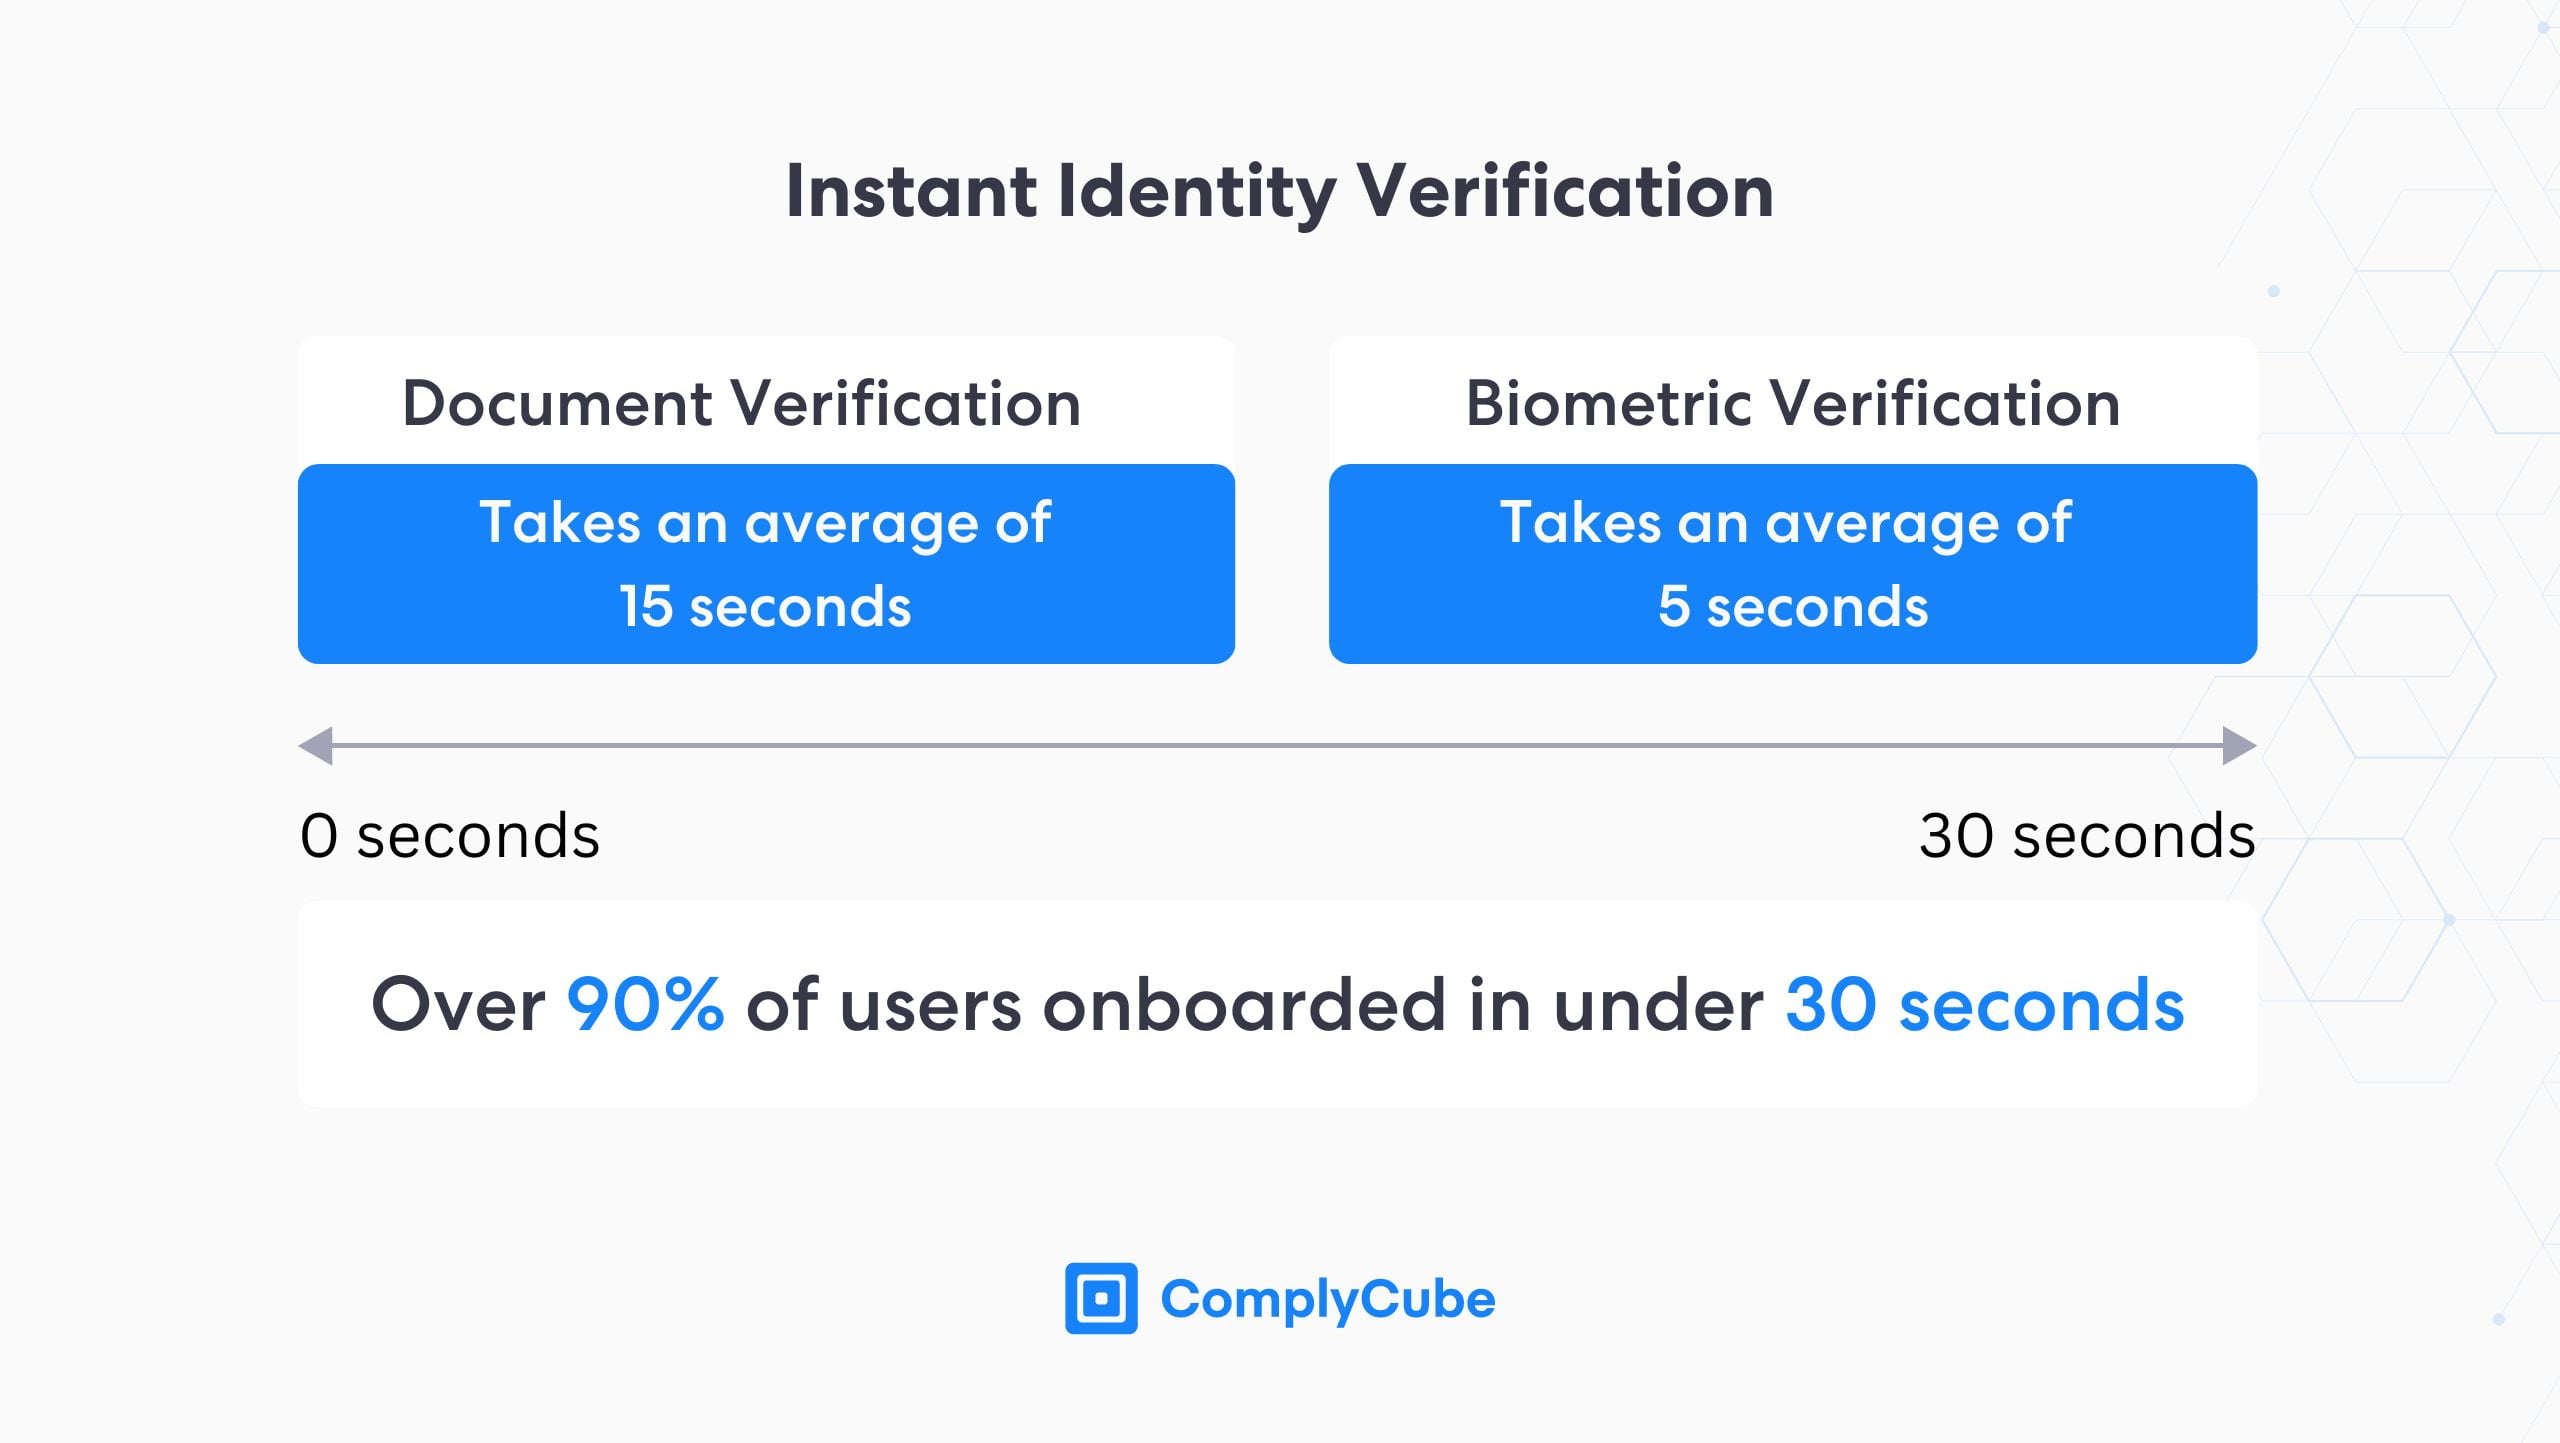Click "Takes an average of" under Document Verification
The image size is (2560, 1443).
[x=765, y=523]
